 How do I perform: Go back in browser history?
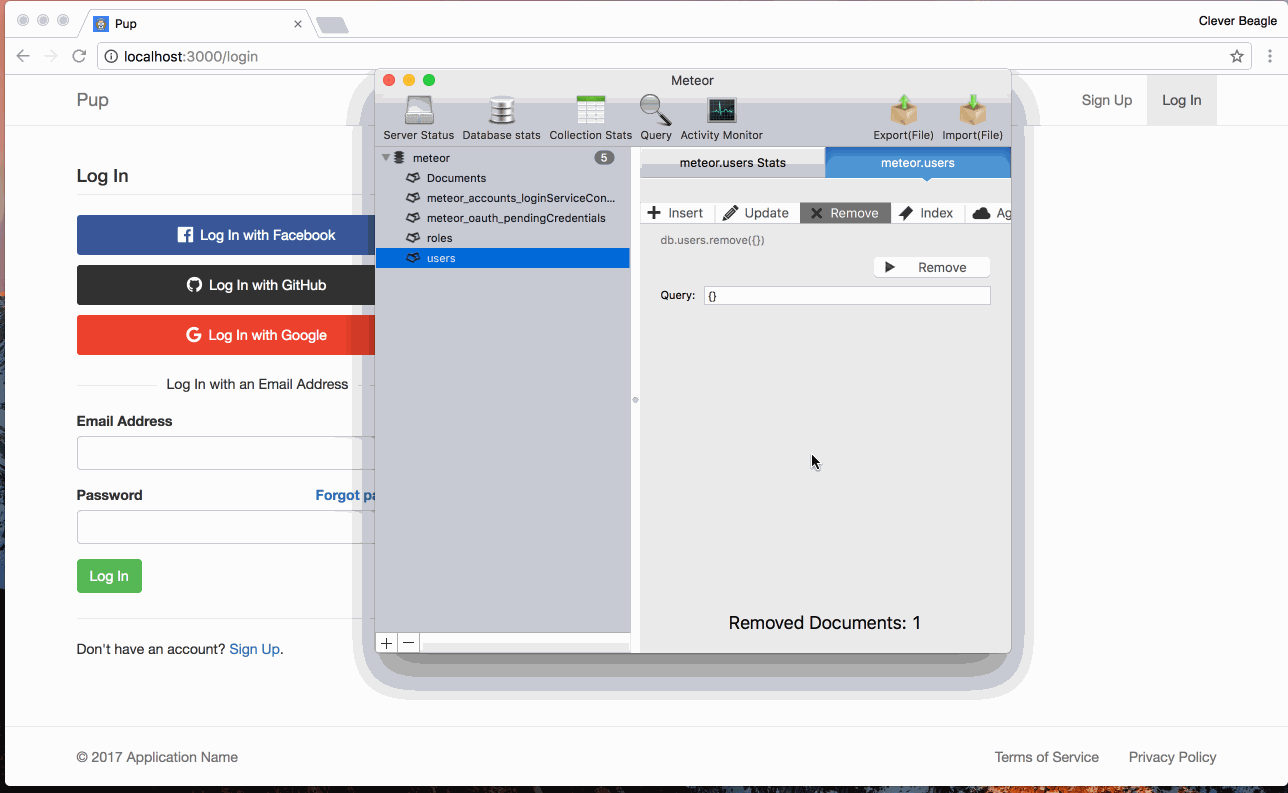[x=23, y=56]
